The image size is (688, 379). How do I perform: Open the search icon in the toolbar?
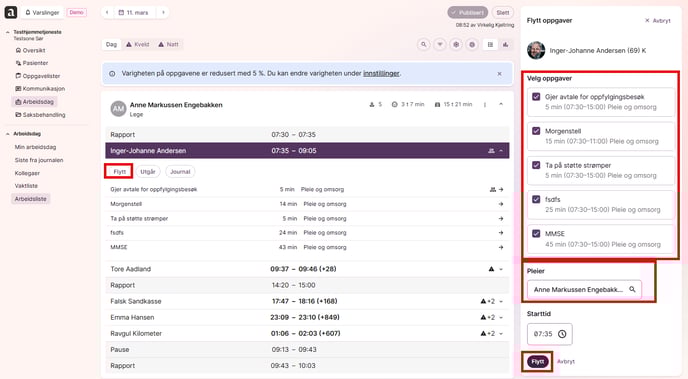click(423, 44)
